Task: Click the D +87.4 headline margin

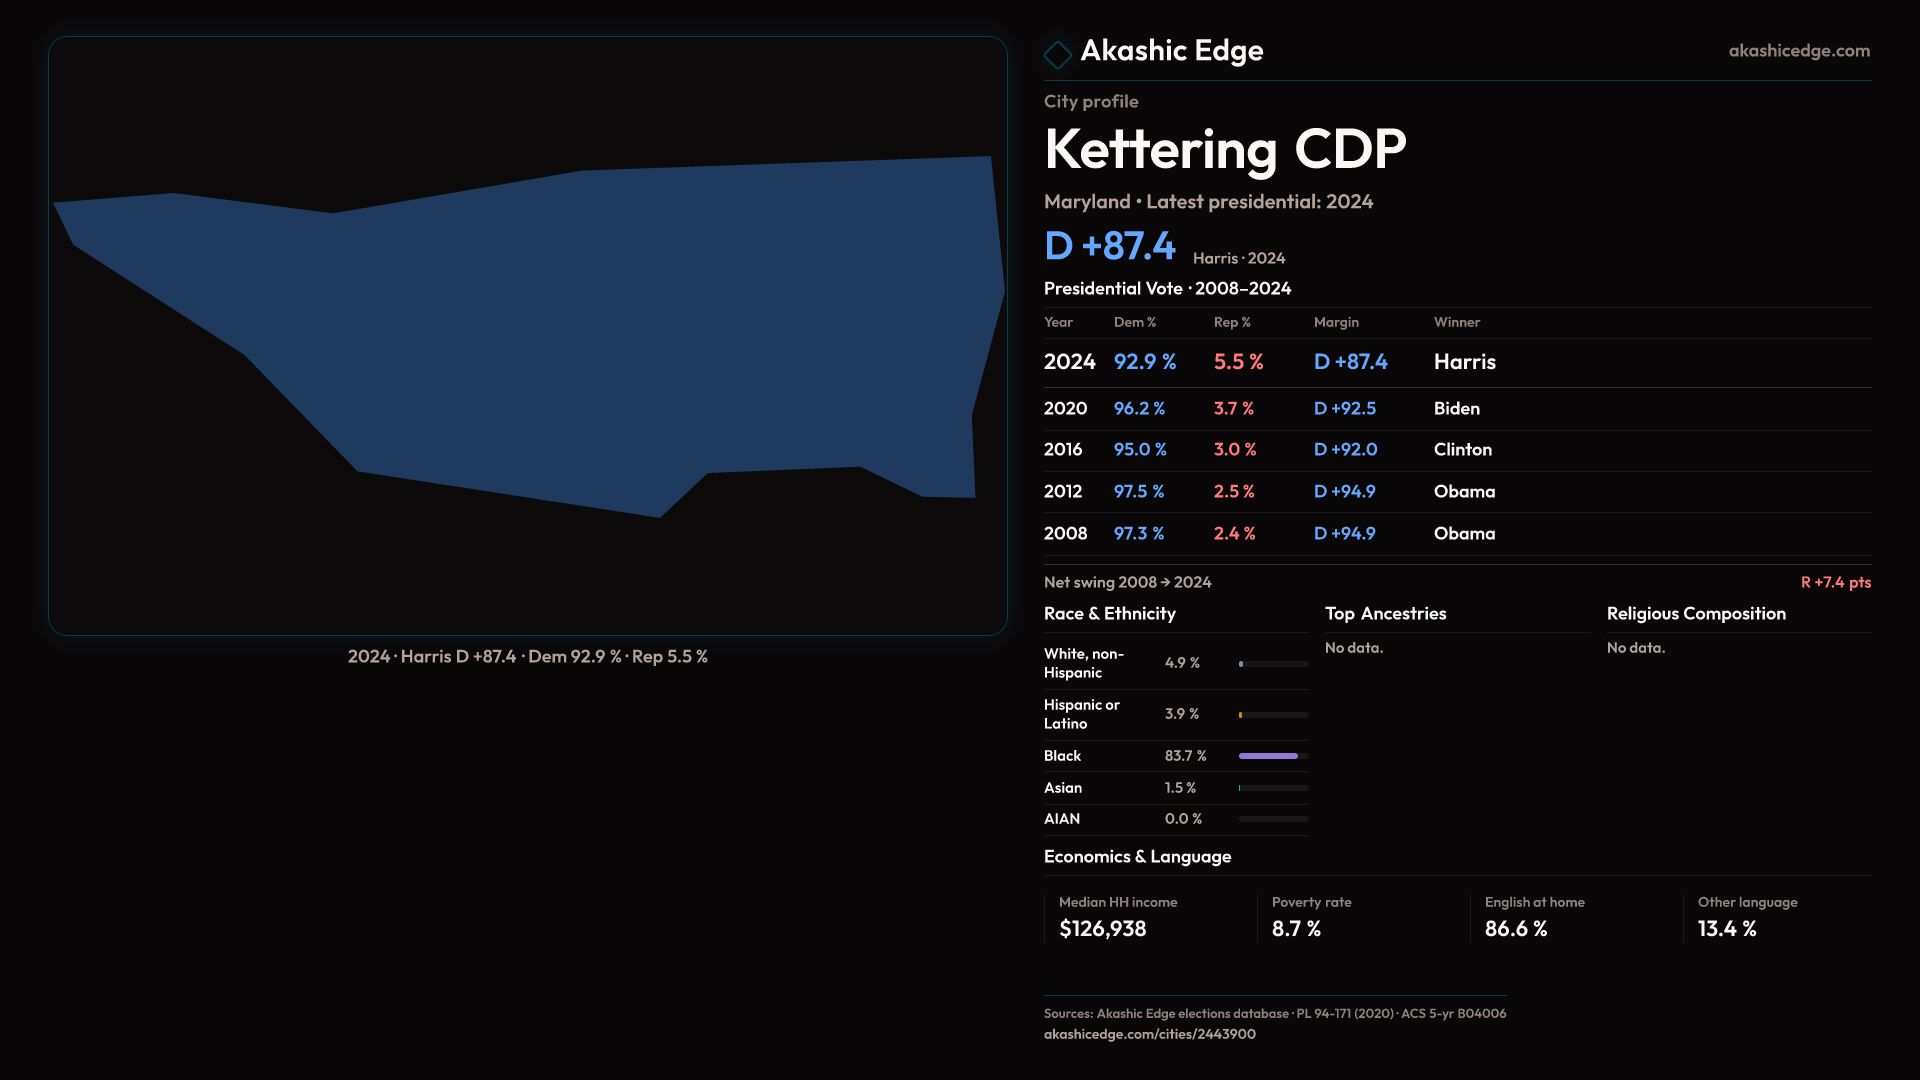Action: (x=1109, y=246)
